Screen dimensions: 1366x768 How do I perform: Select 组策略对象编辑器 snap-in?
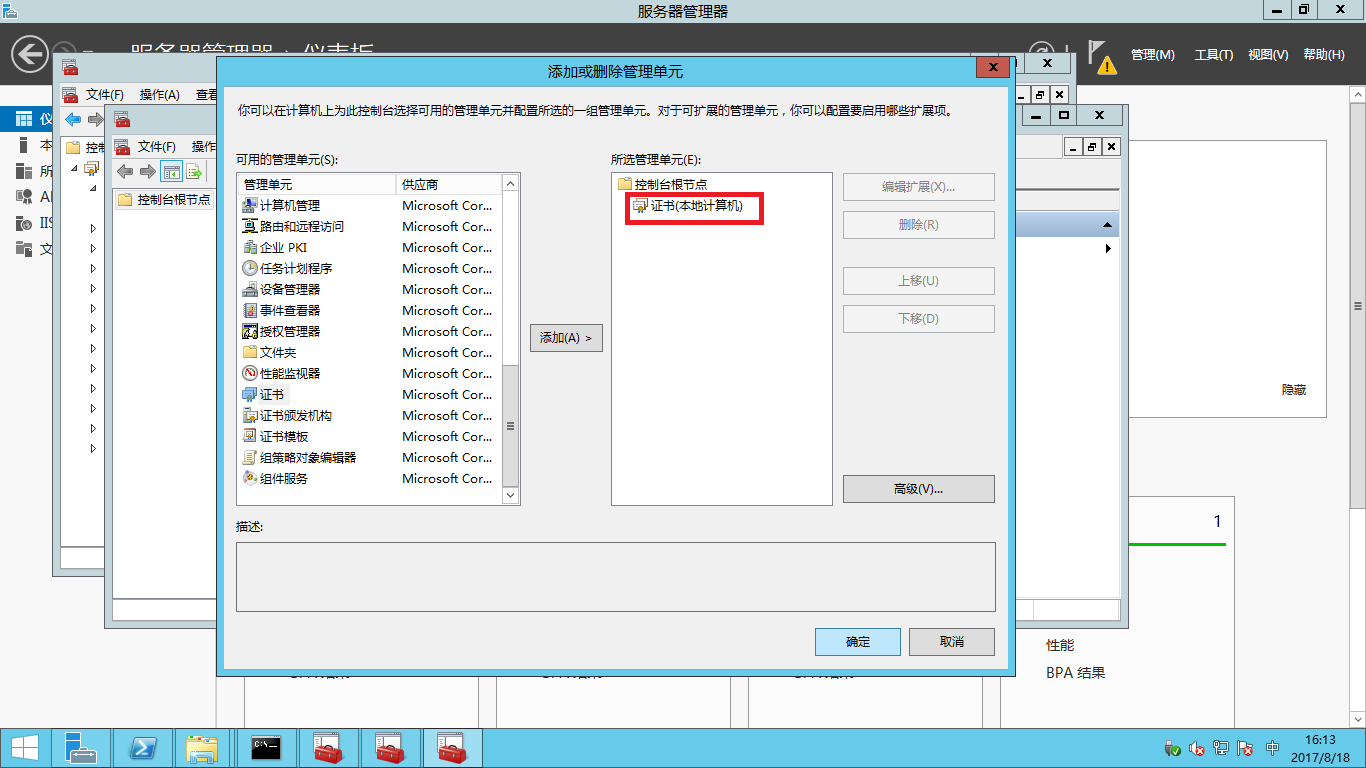click(x=308, y=457)
